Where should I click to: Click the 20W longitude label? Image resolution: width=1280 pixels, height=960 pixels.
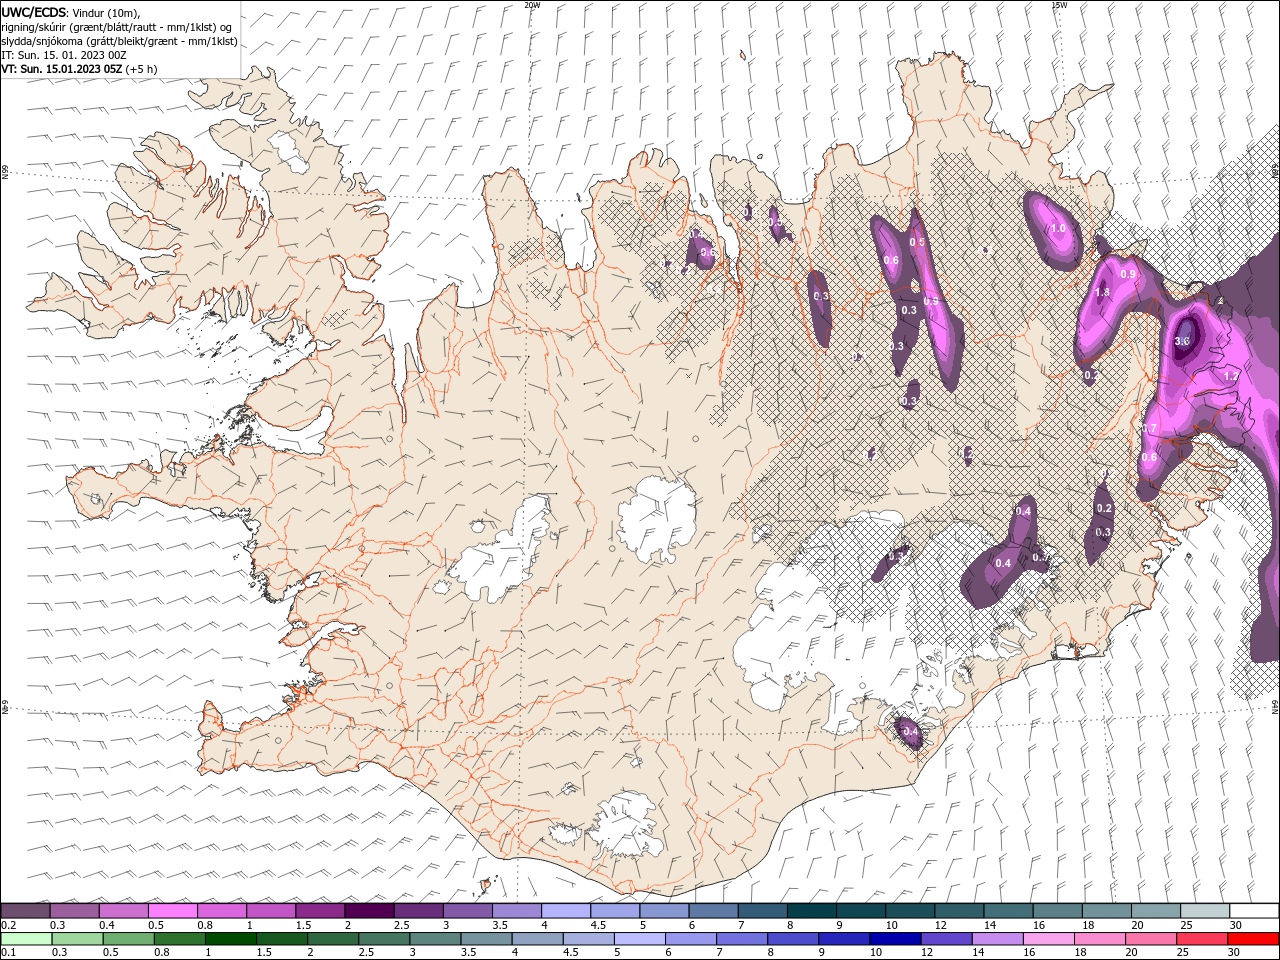(x=533, y=5)
